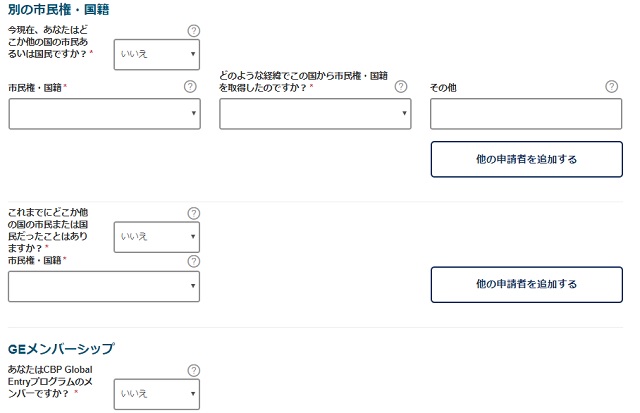Open help icon for current other-country citizenship question

point(193,31)
